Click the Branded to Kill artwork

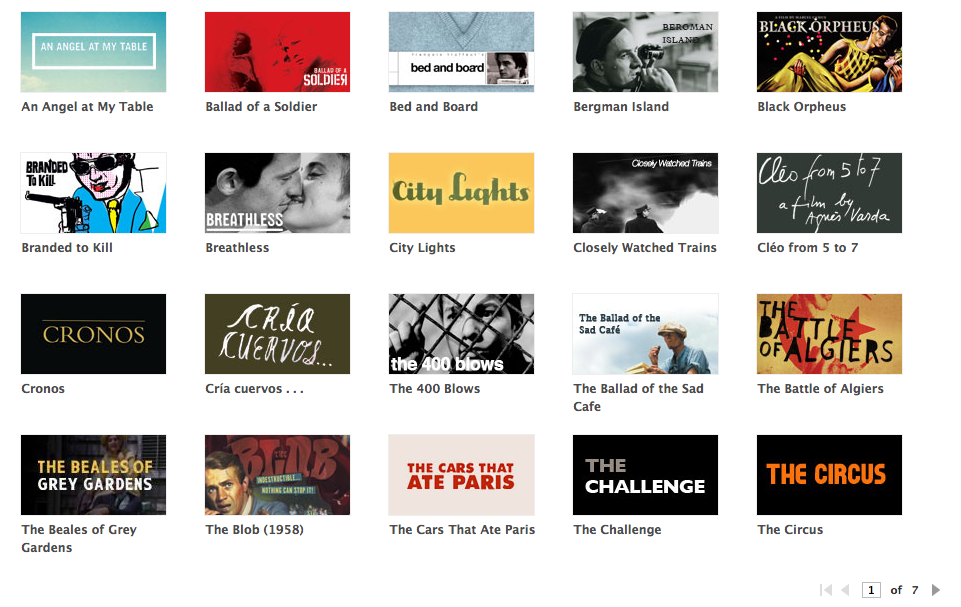tap(93, 193)
